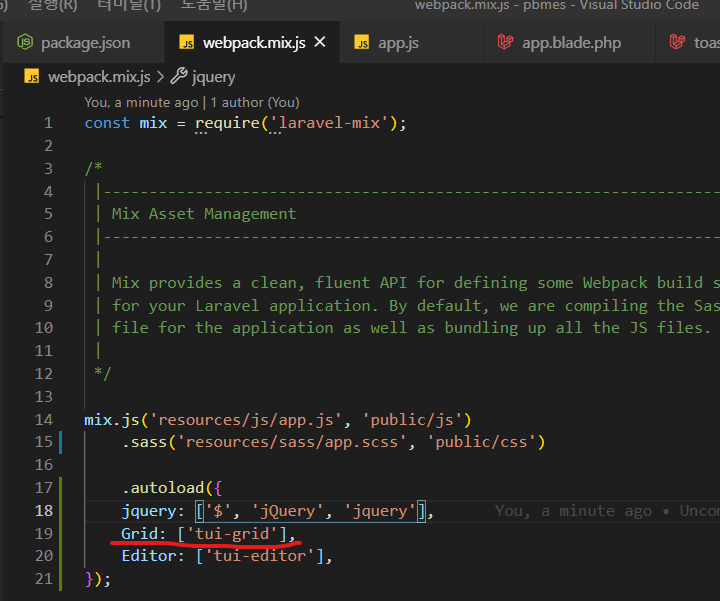Click the wrench icon in breadcrumb

tap(179, 76)
